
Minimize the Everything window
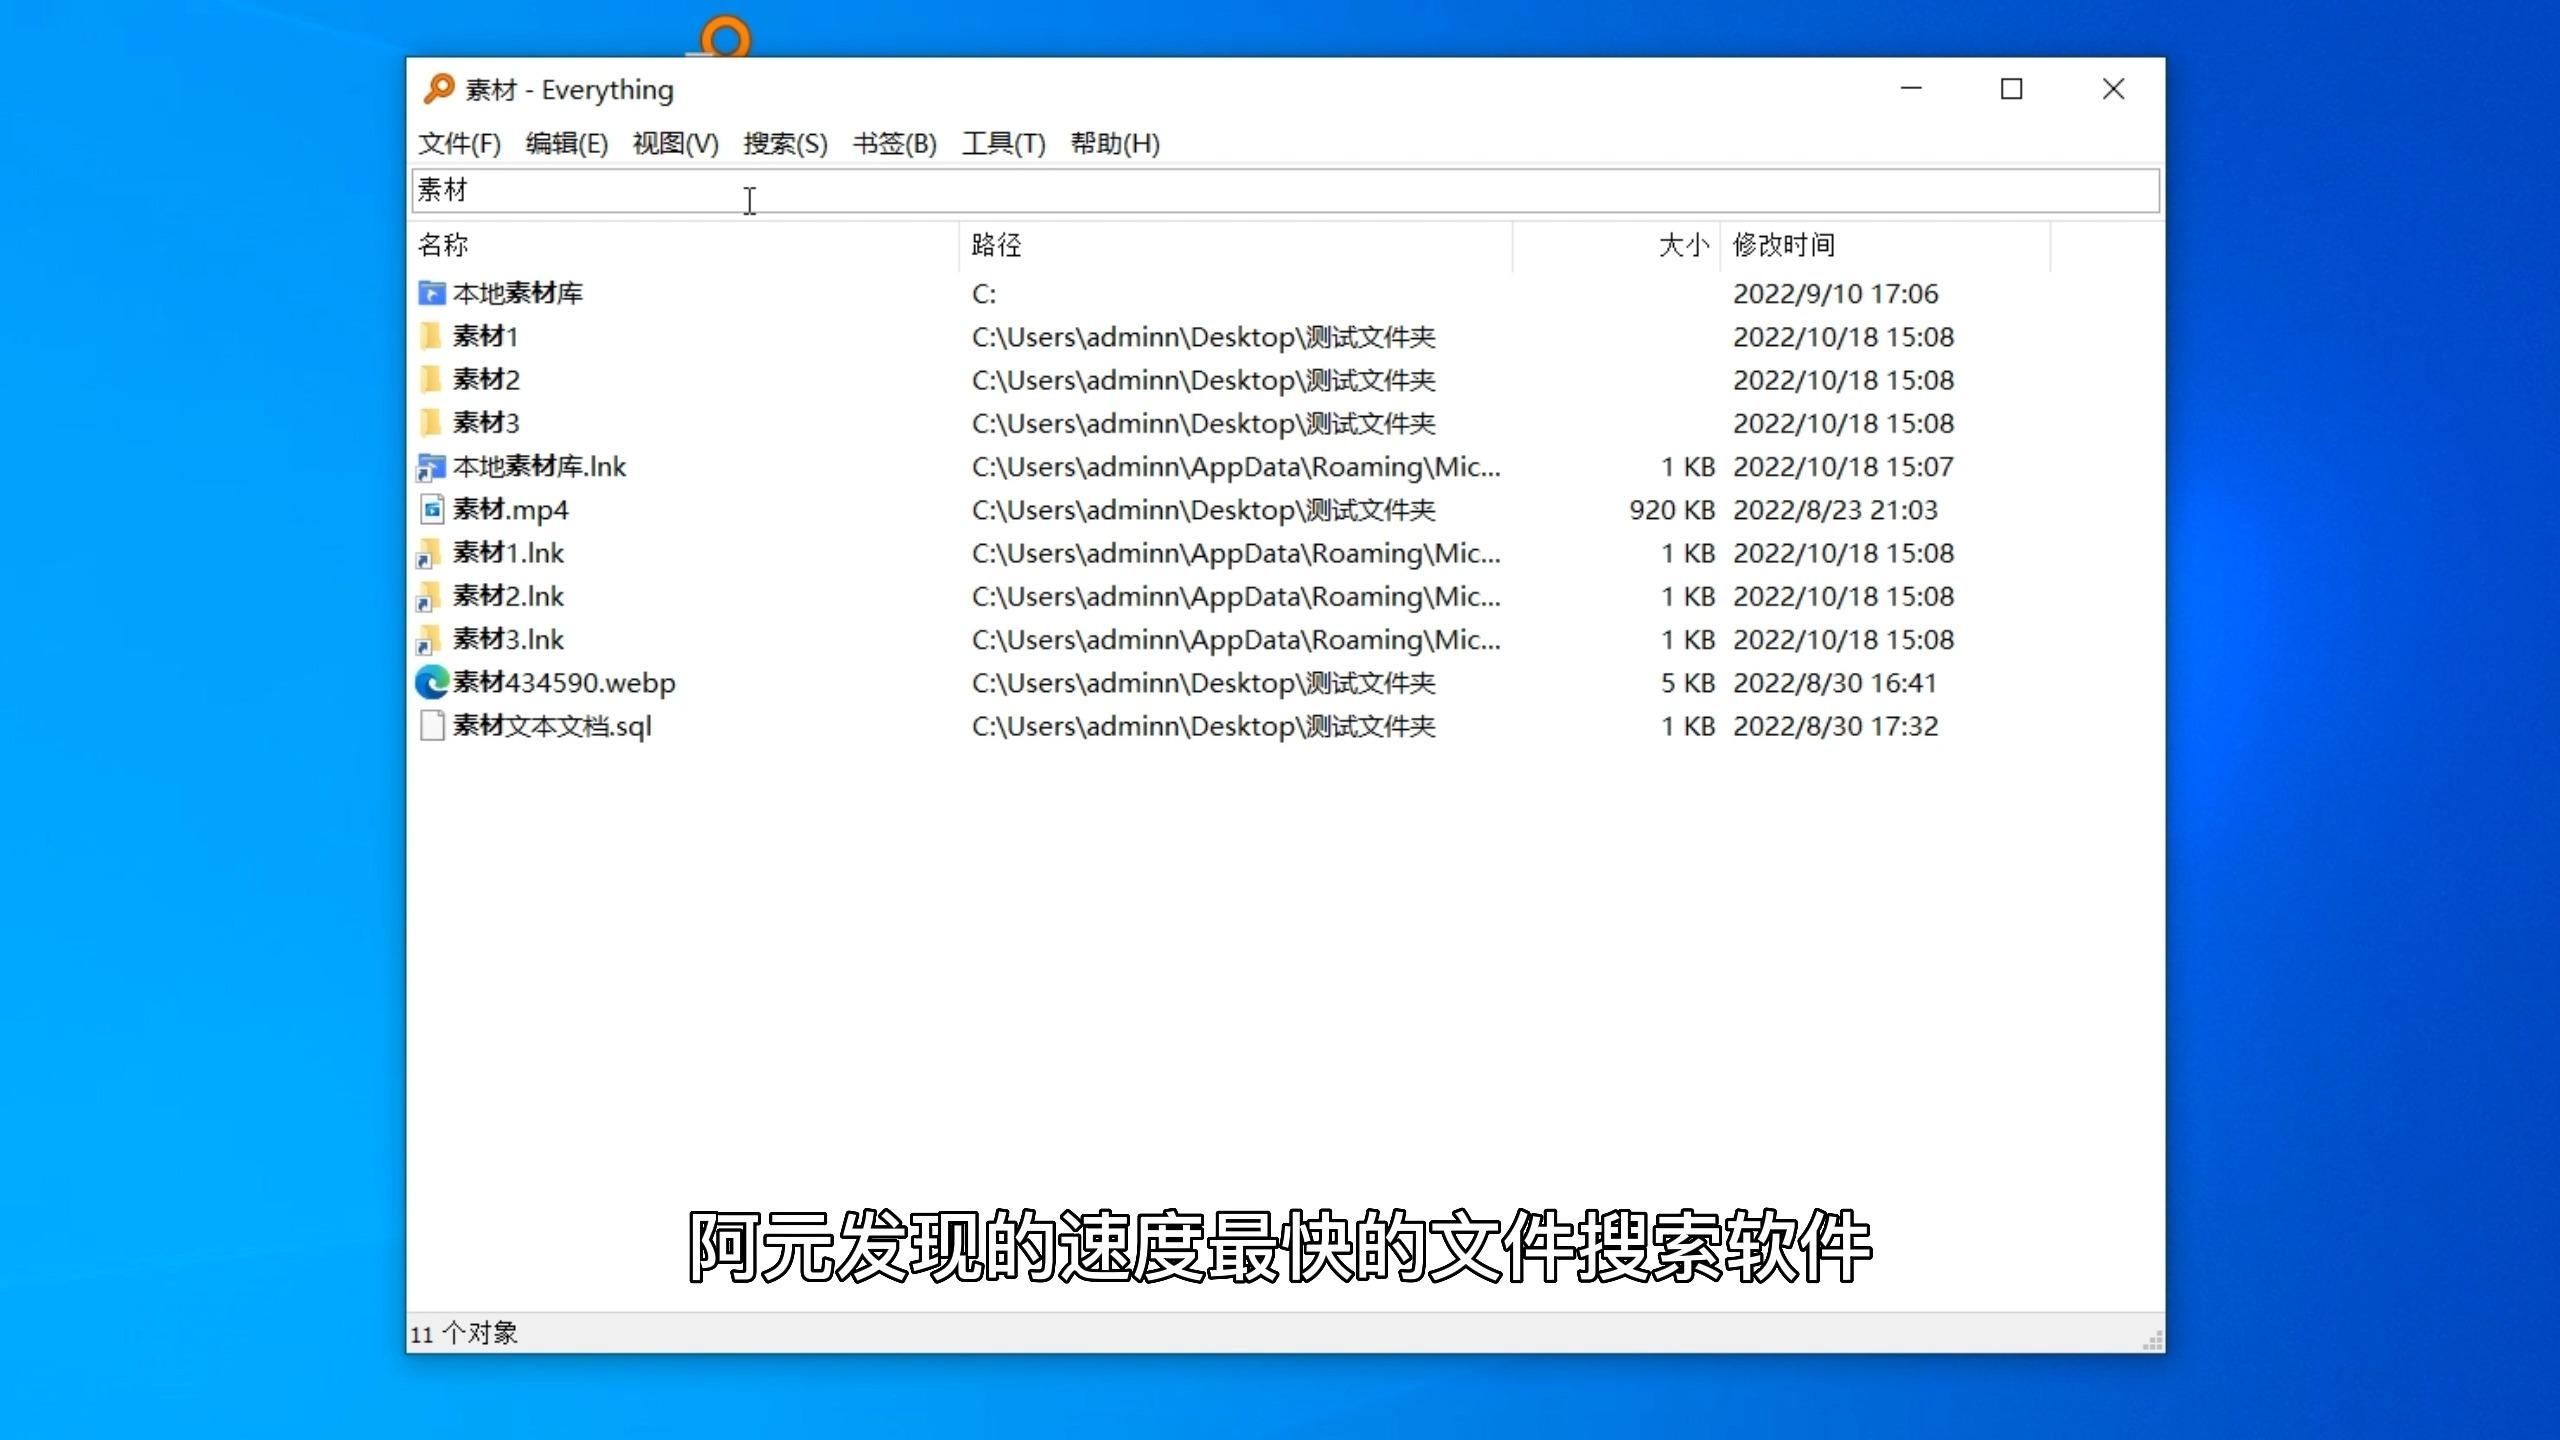click(x=1911, y=89)
